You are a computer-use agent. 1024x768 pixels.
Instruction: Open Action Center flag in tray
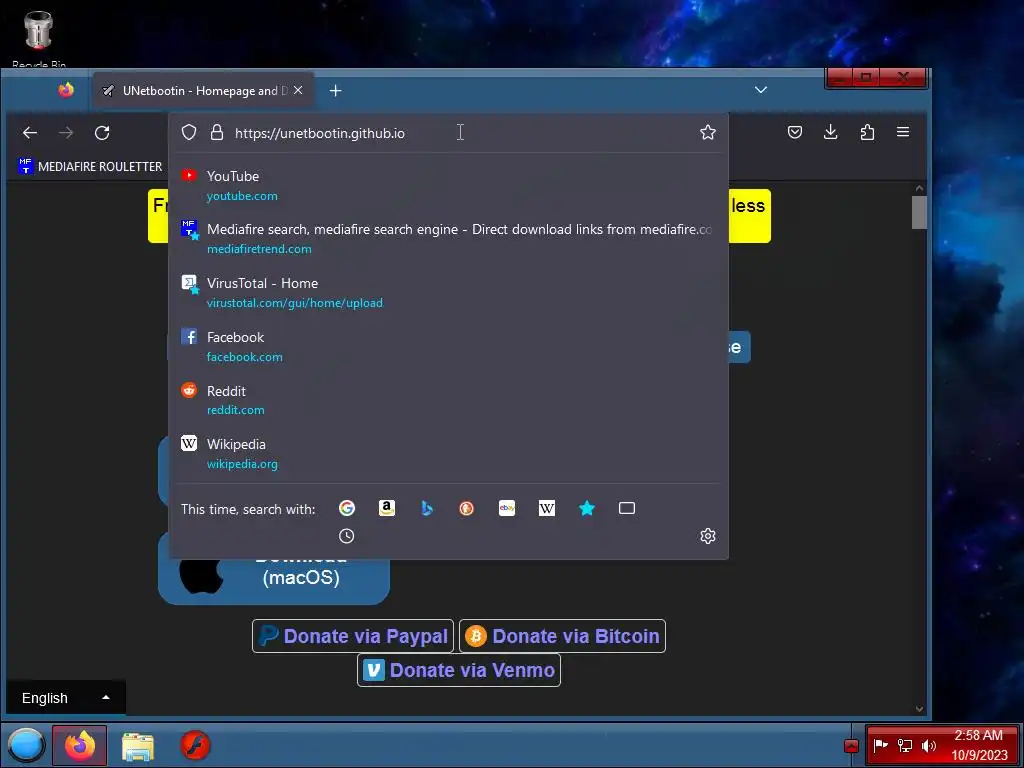coord(881,745)
